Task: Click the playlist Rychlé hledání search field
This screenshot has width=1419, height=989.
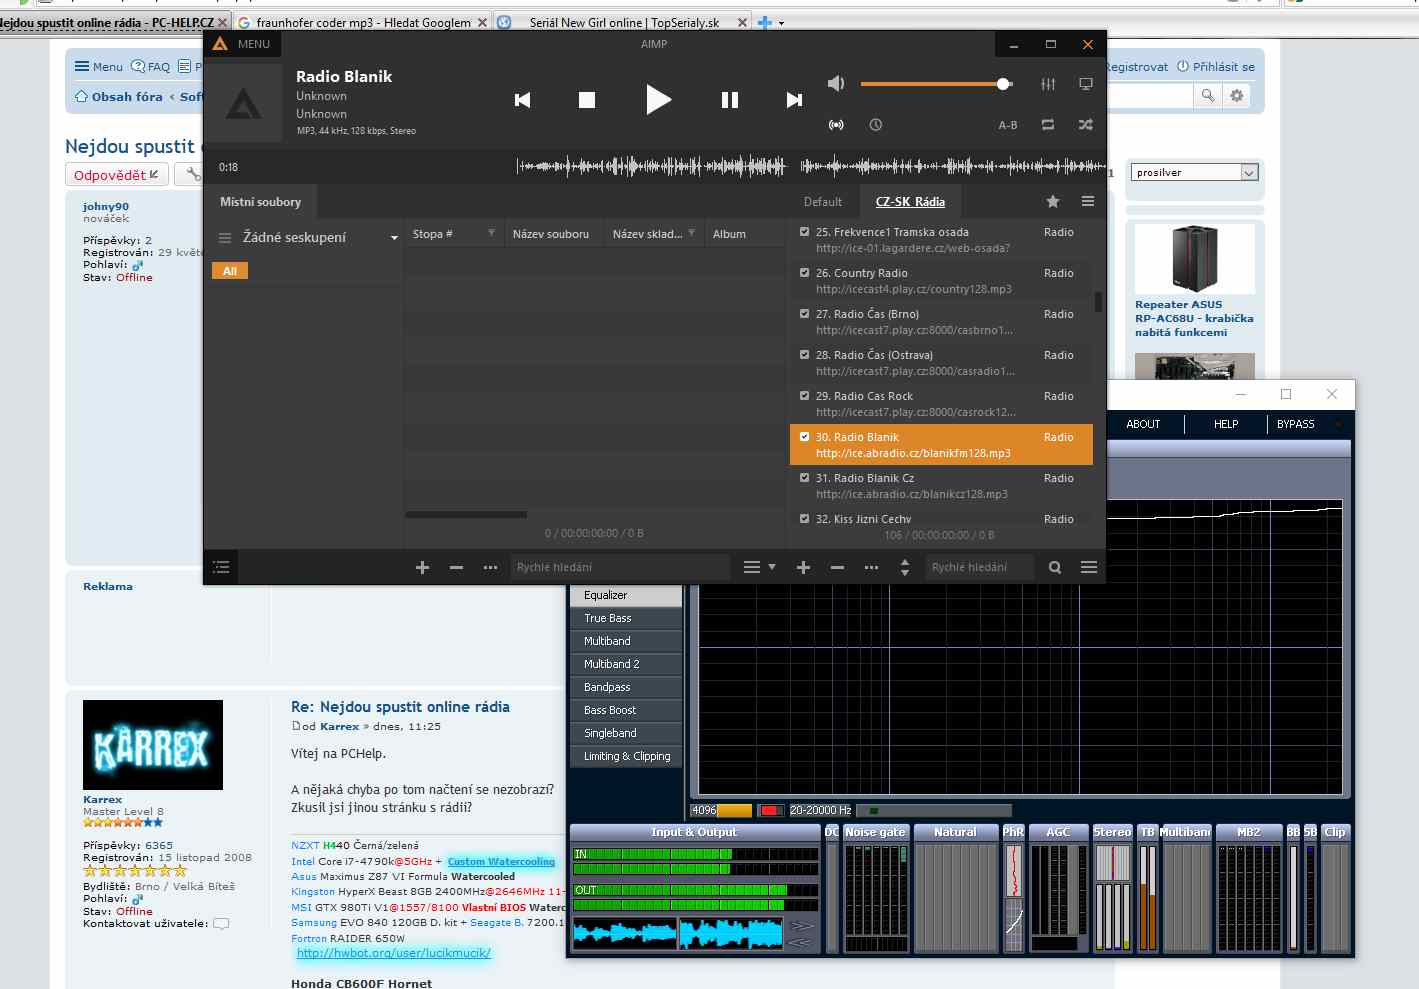Action: pyautogui.click(x=980, y=567)
